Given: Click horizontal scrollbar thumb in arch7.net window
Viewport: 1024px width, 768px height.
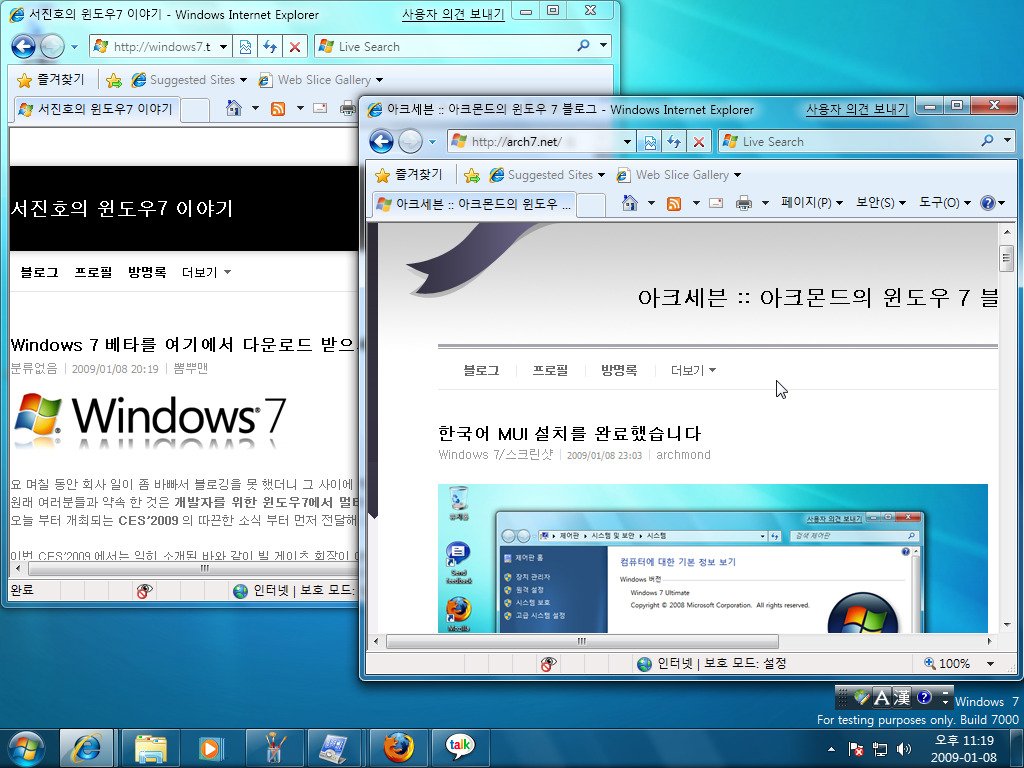Looking at the screenshot, I should (582, 641).
